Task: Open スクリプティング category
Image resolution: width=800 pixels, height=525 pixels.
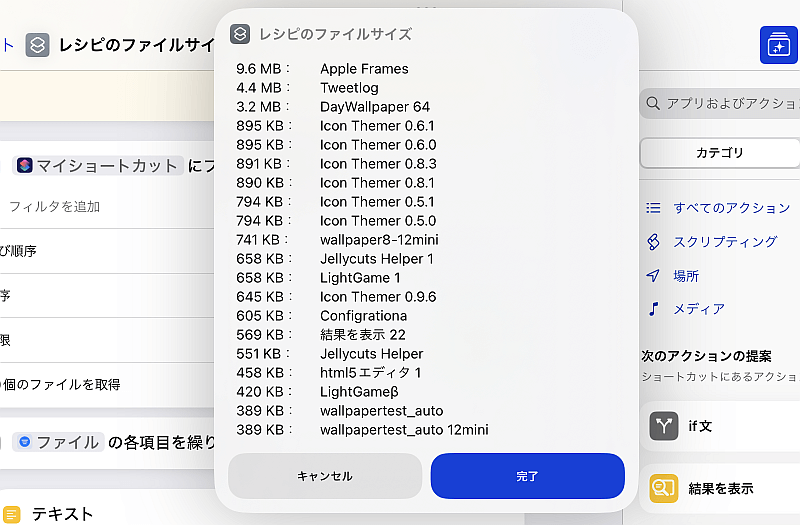Action: point(725,241)
